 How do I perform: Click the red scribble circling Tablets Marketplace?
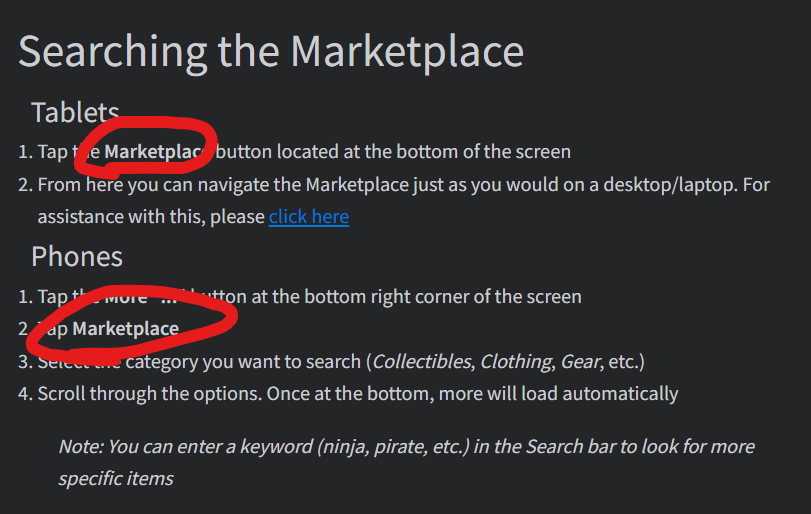tap(146, 146)
